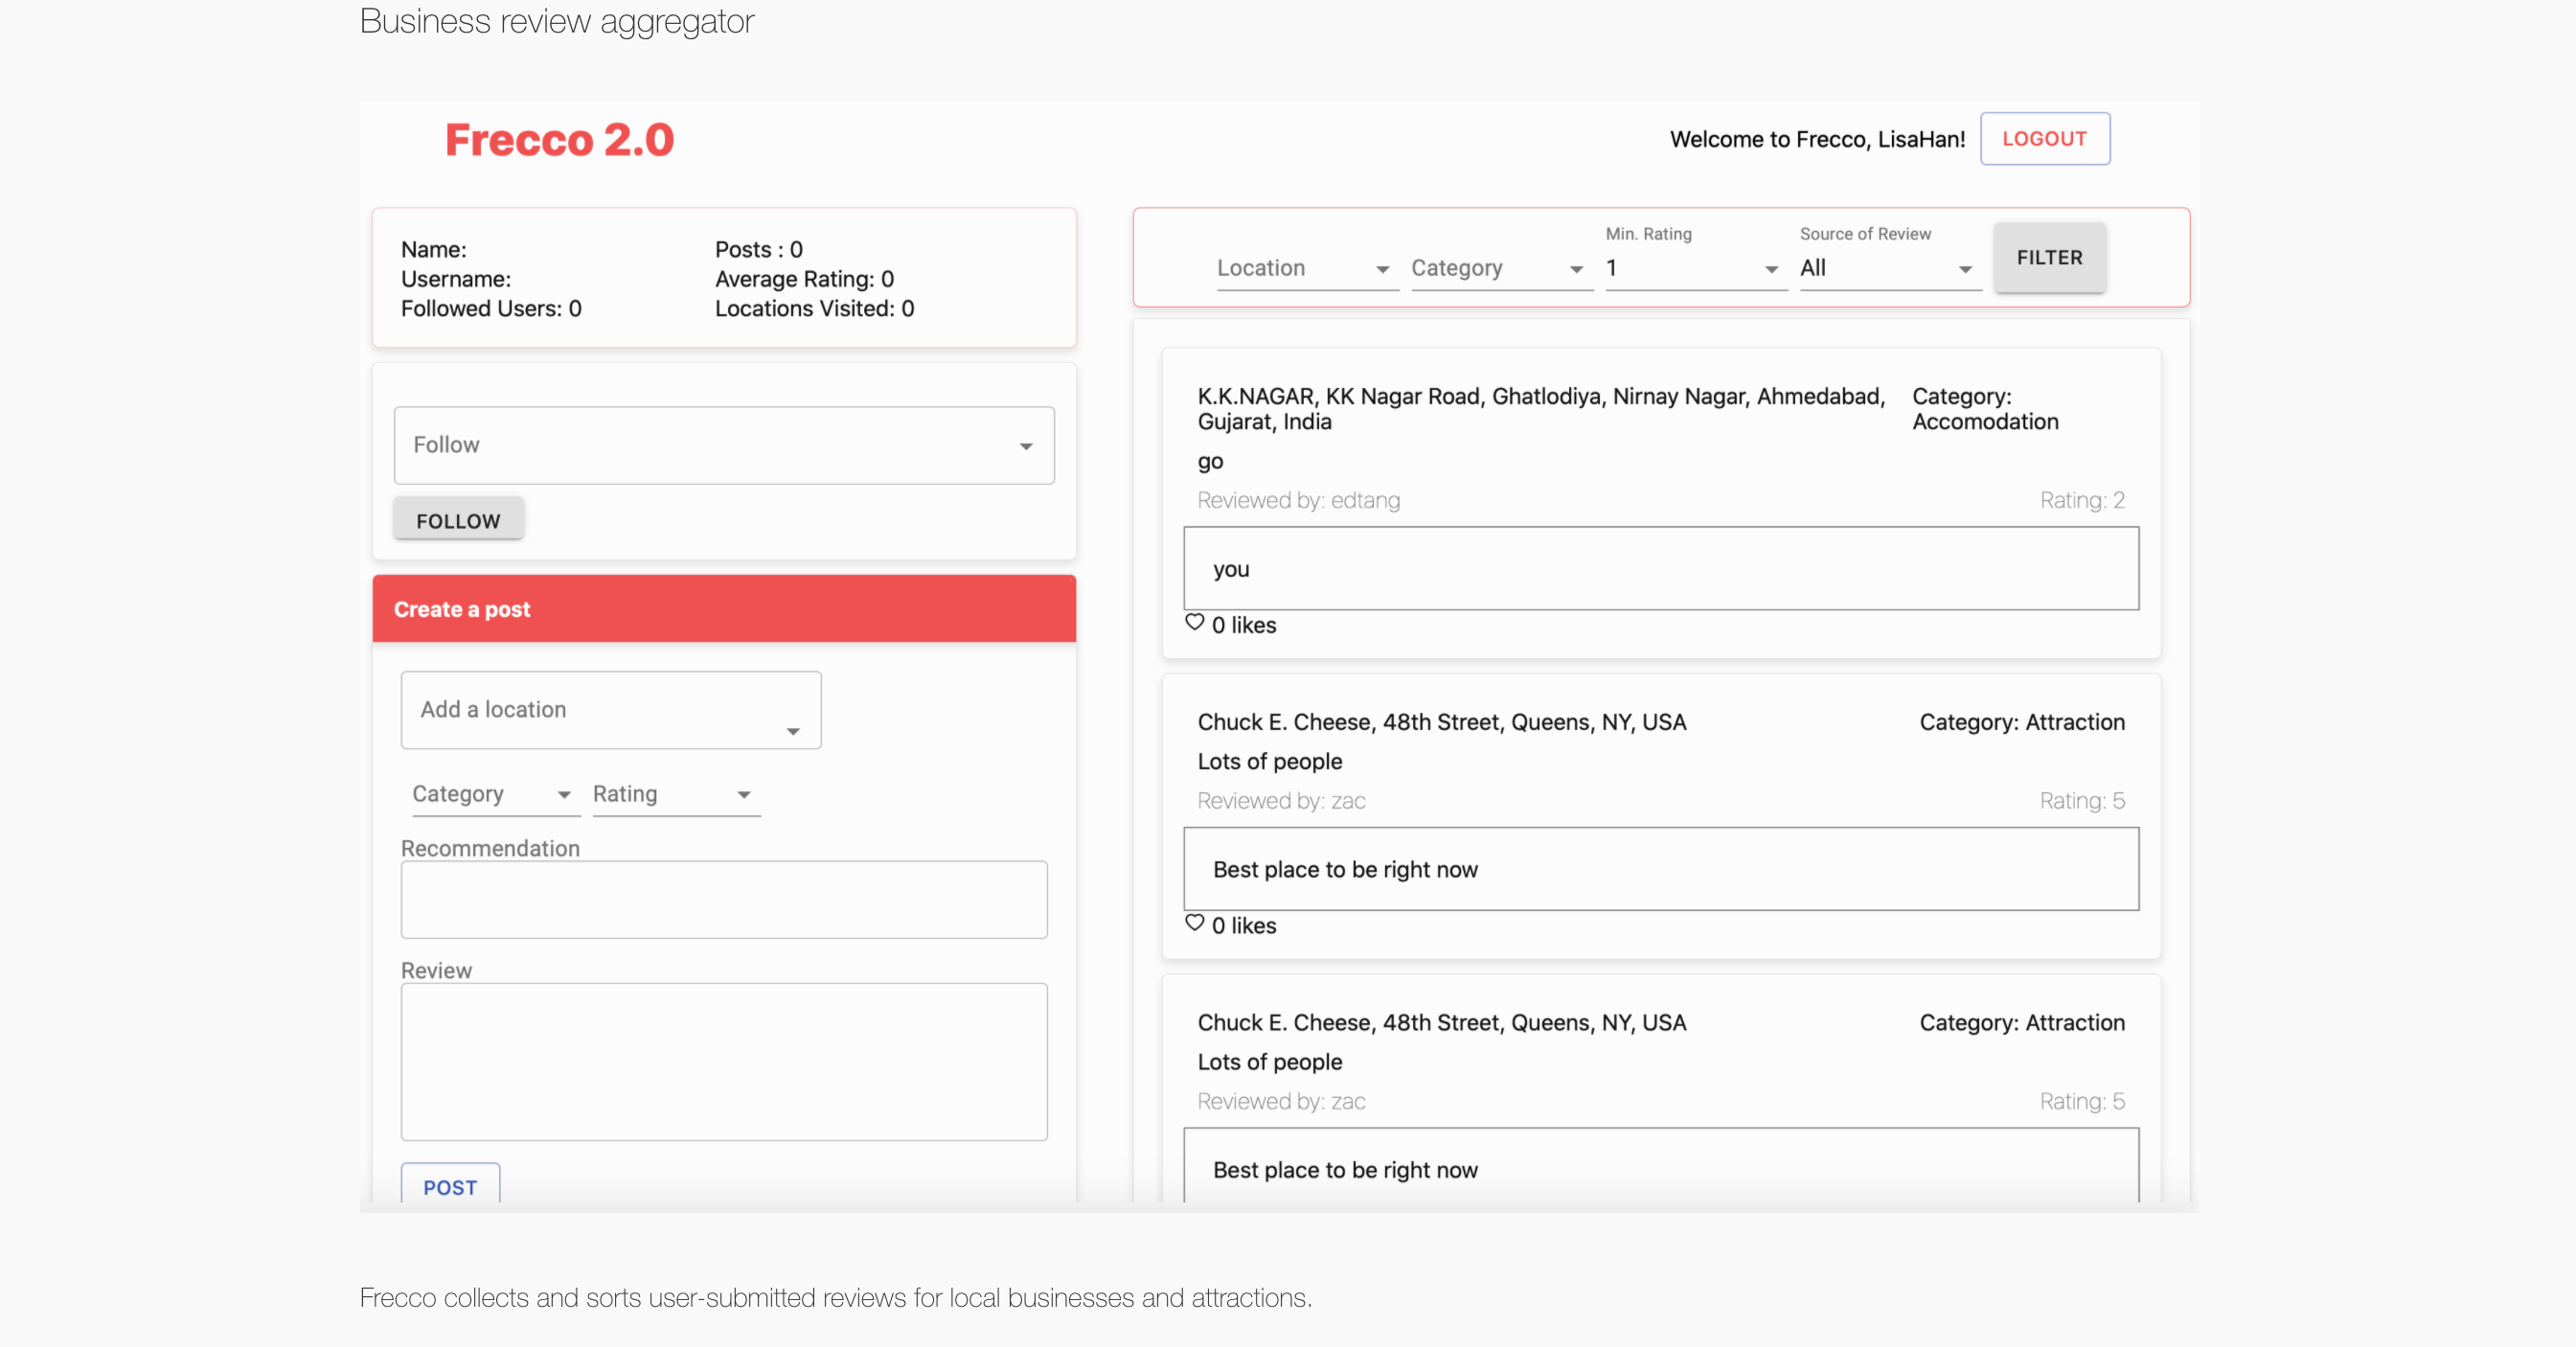Image resolution: width=2576 pixels, height=1347 pixels.
Task: Submit with the POST button
Action: tap(450, 1186)
